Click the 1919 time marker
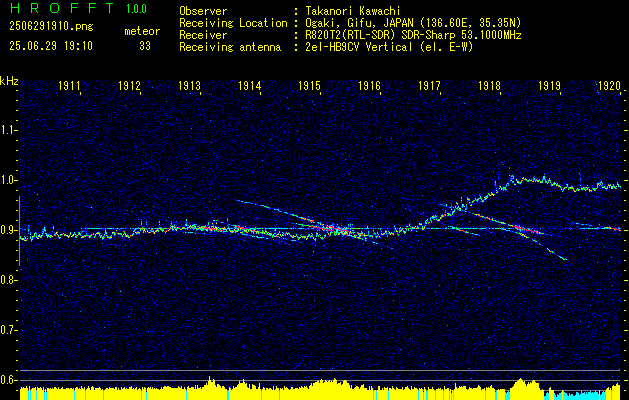 coord(549,86)
